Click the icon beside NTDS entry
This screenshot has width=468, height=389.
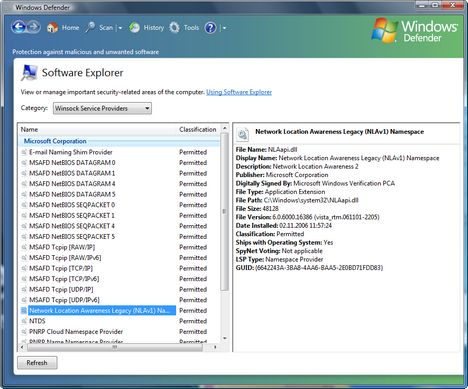pyautogui.click(x=24, y=321)
